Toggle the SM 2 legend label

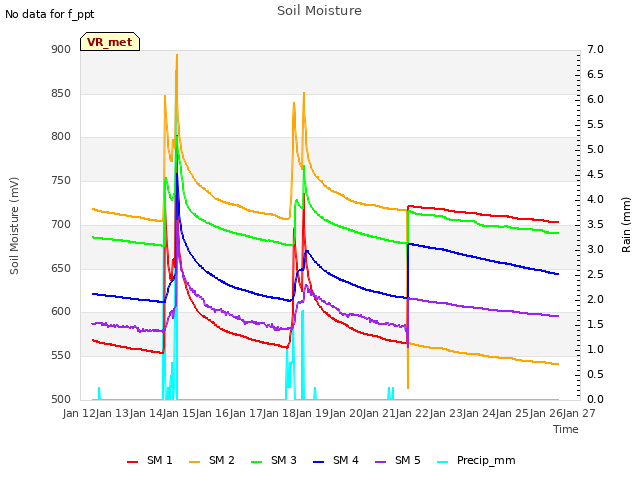coord(222,460)
